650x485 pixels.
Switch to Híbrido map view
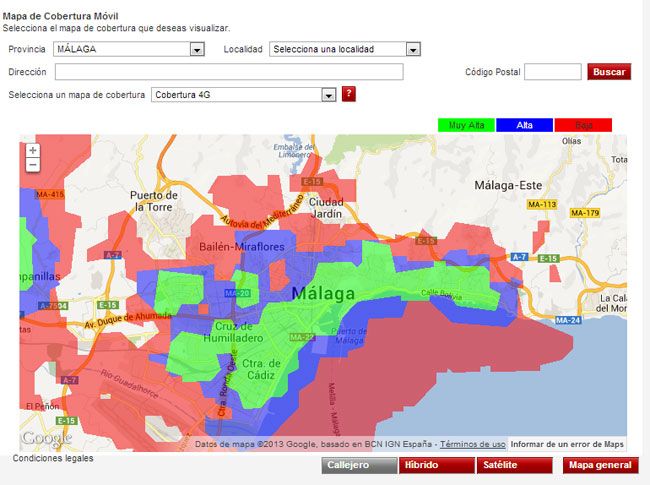[436, 465]
